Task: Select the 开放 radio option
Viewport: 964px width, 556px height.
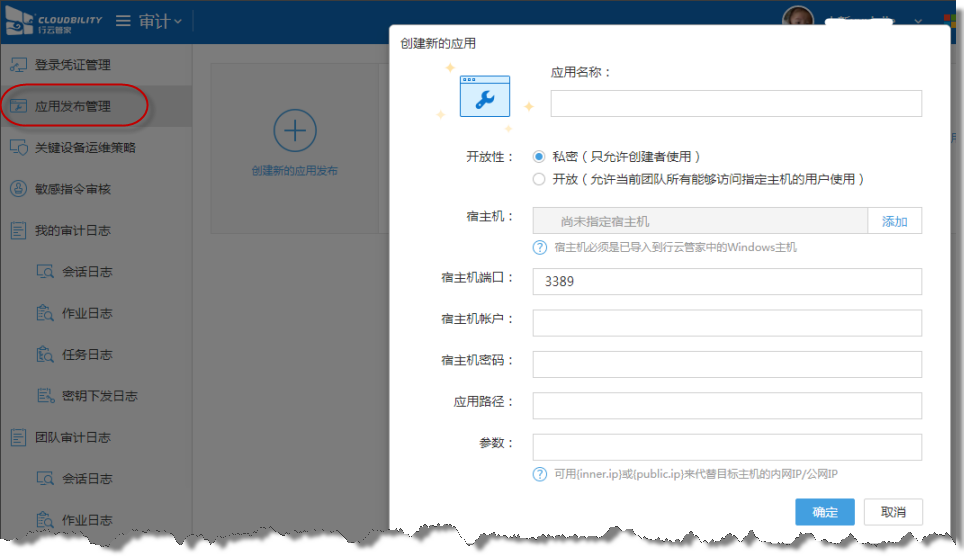Action: (x=539, y=179)
